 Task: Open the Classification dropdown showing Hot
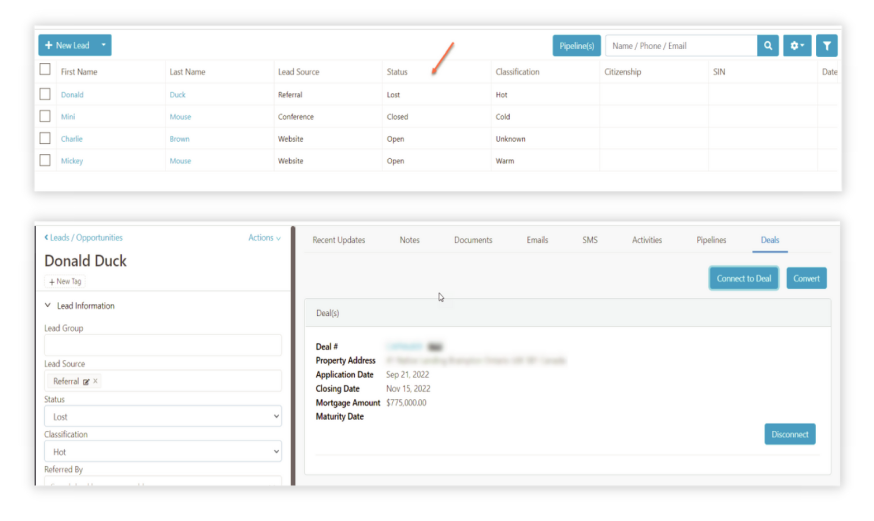[x=163, y=452]
